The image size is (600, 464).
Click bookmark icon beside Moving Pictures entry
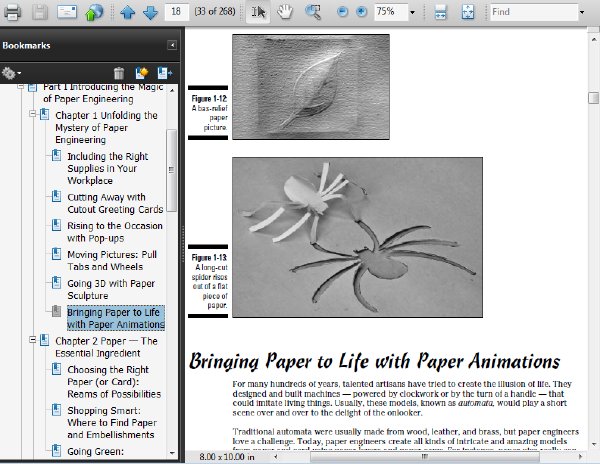[x=56, y=254]
